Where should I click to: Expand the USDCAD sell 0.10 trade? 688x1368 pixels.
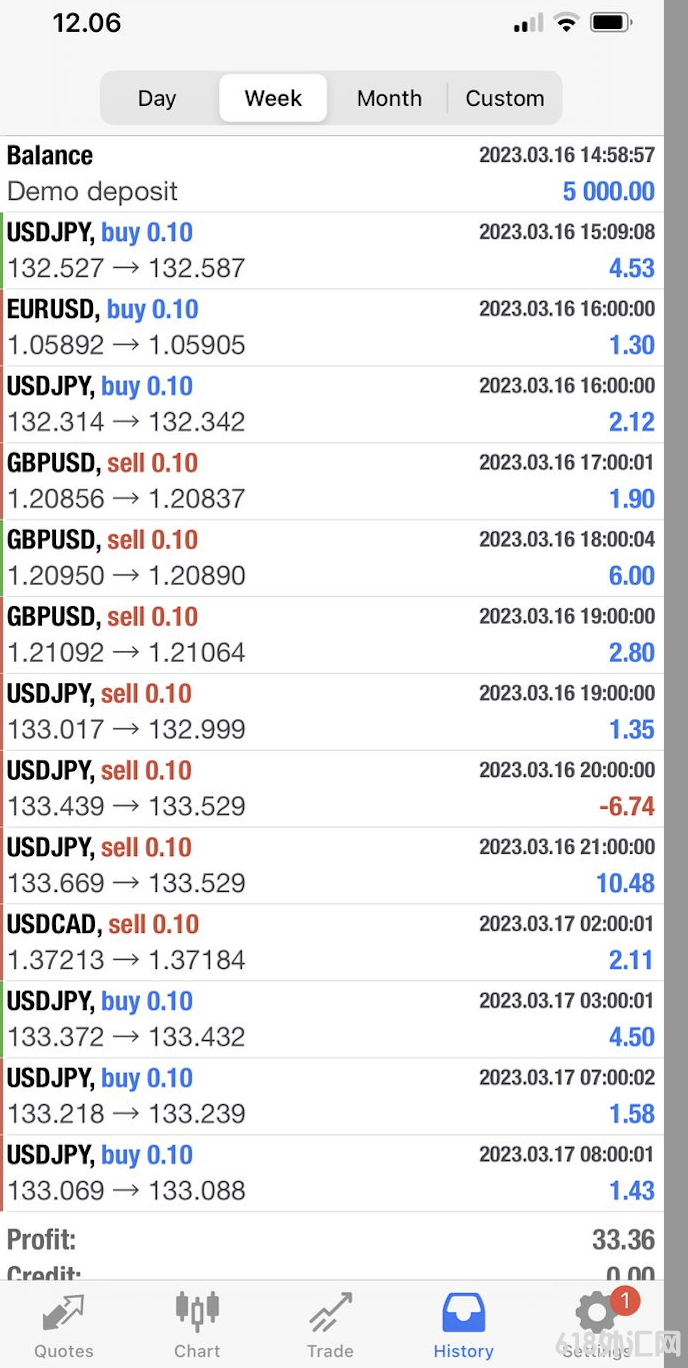pos(331,943)
